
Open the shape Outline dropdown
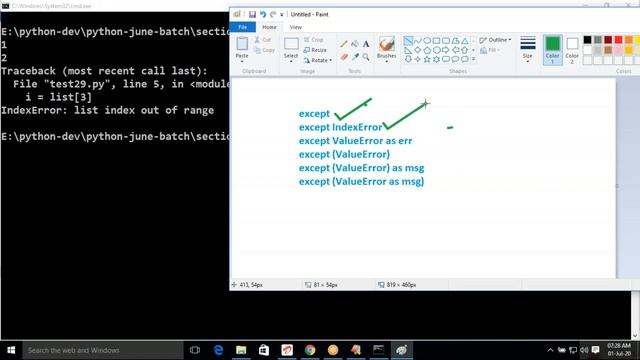(496, 40)
